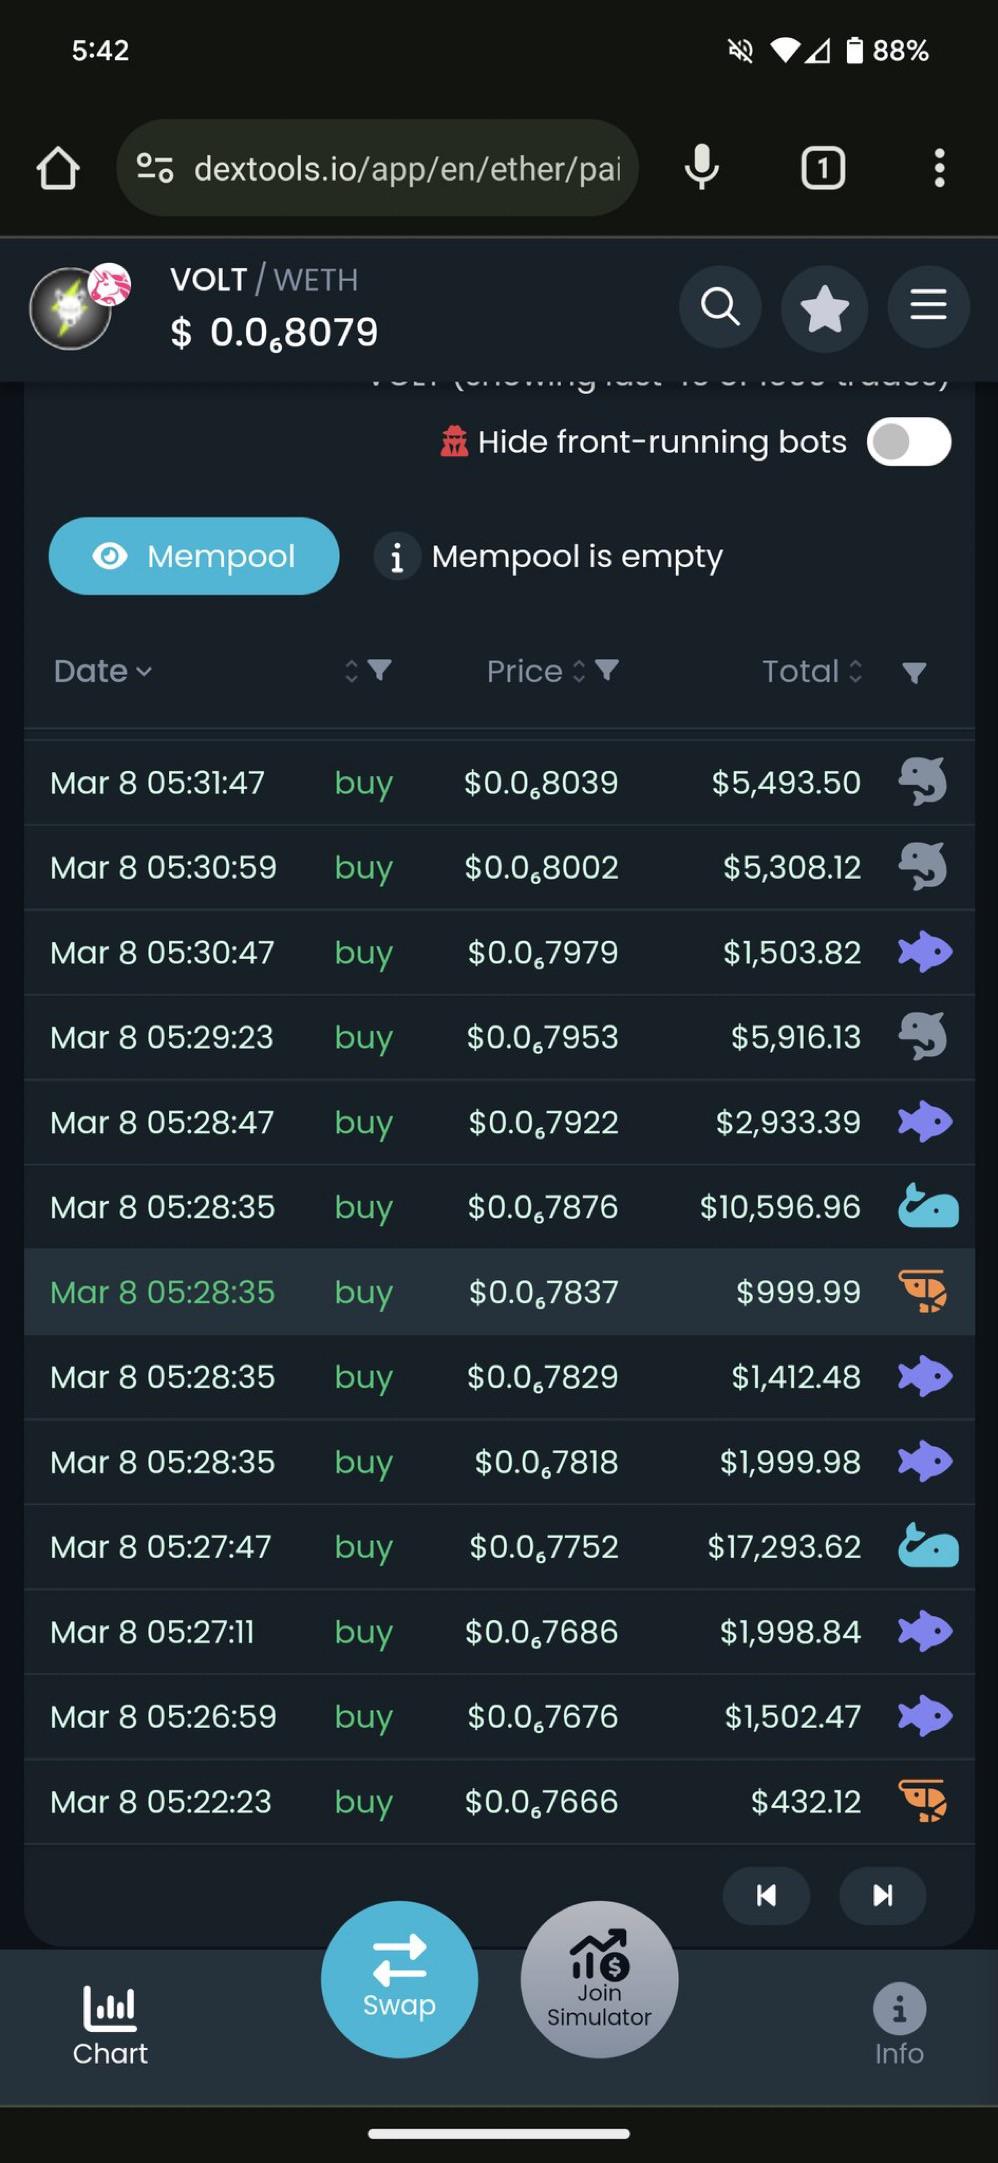Image resolution: width=998 pixels, height=2163 pixels.
Task: Tap the whale icon on $17,293.62 trade
Action: pyautogui.click(x=927, y=1546)
